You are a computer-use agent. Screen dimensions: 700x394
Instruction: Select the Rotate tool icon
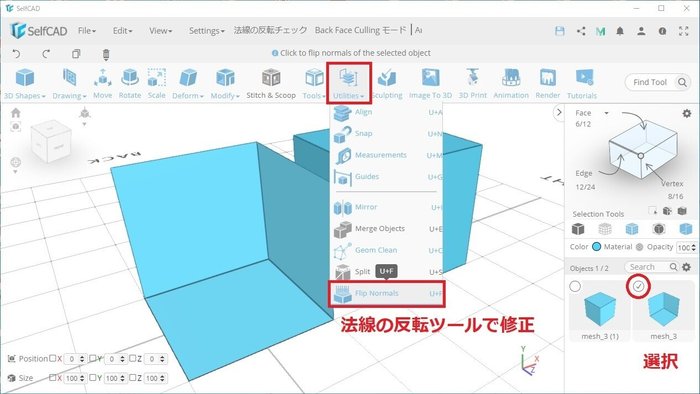pos(130,83)
